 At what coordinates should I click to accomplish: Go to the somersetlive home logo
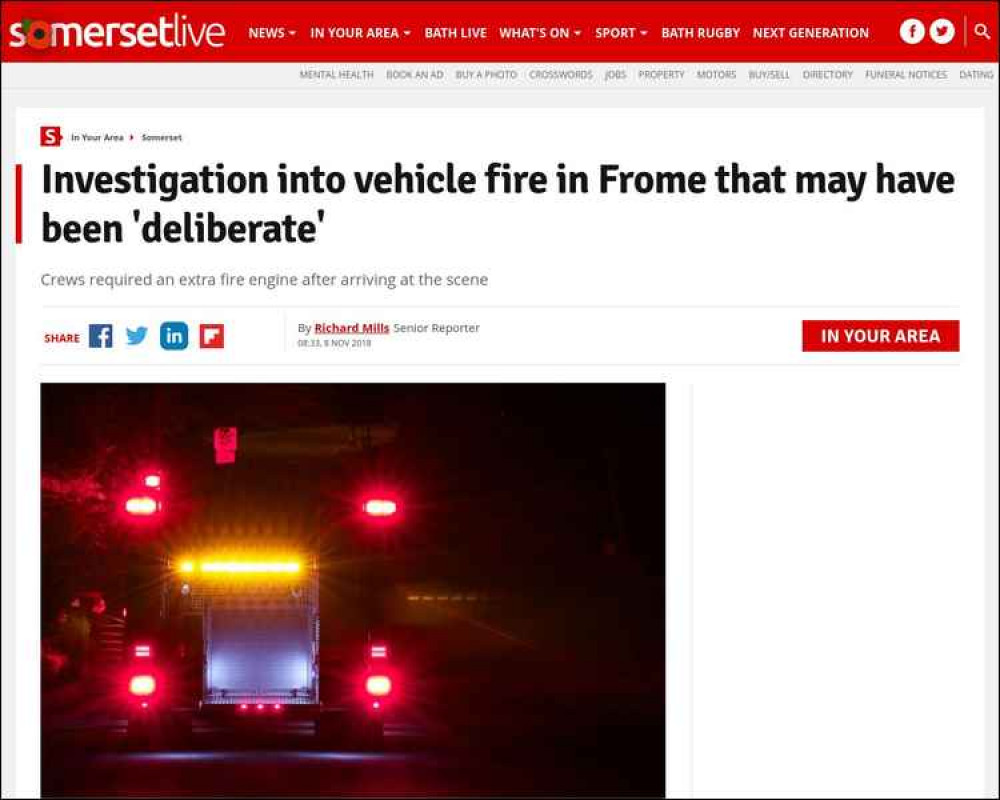pyautogui.click(x=117, y=32)
